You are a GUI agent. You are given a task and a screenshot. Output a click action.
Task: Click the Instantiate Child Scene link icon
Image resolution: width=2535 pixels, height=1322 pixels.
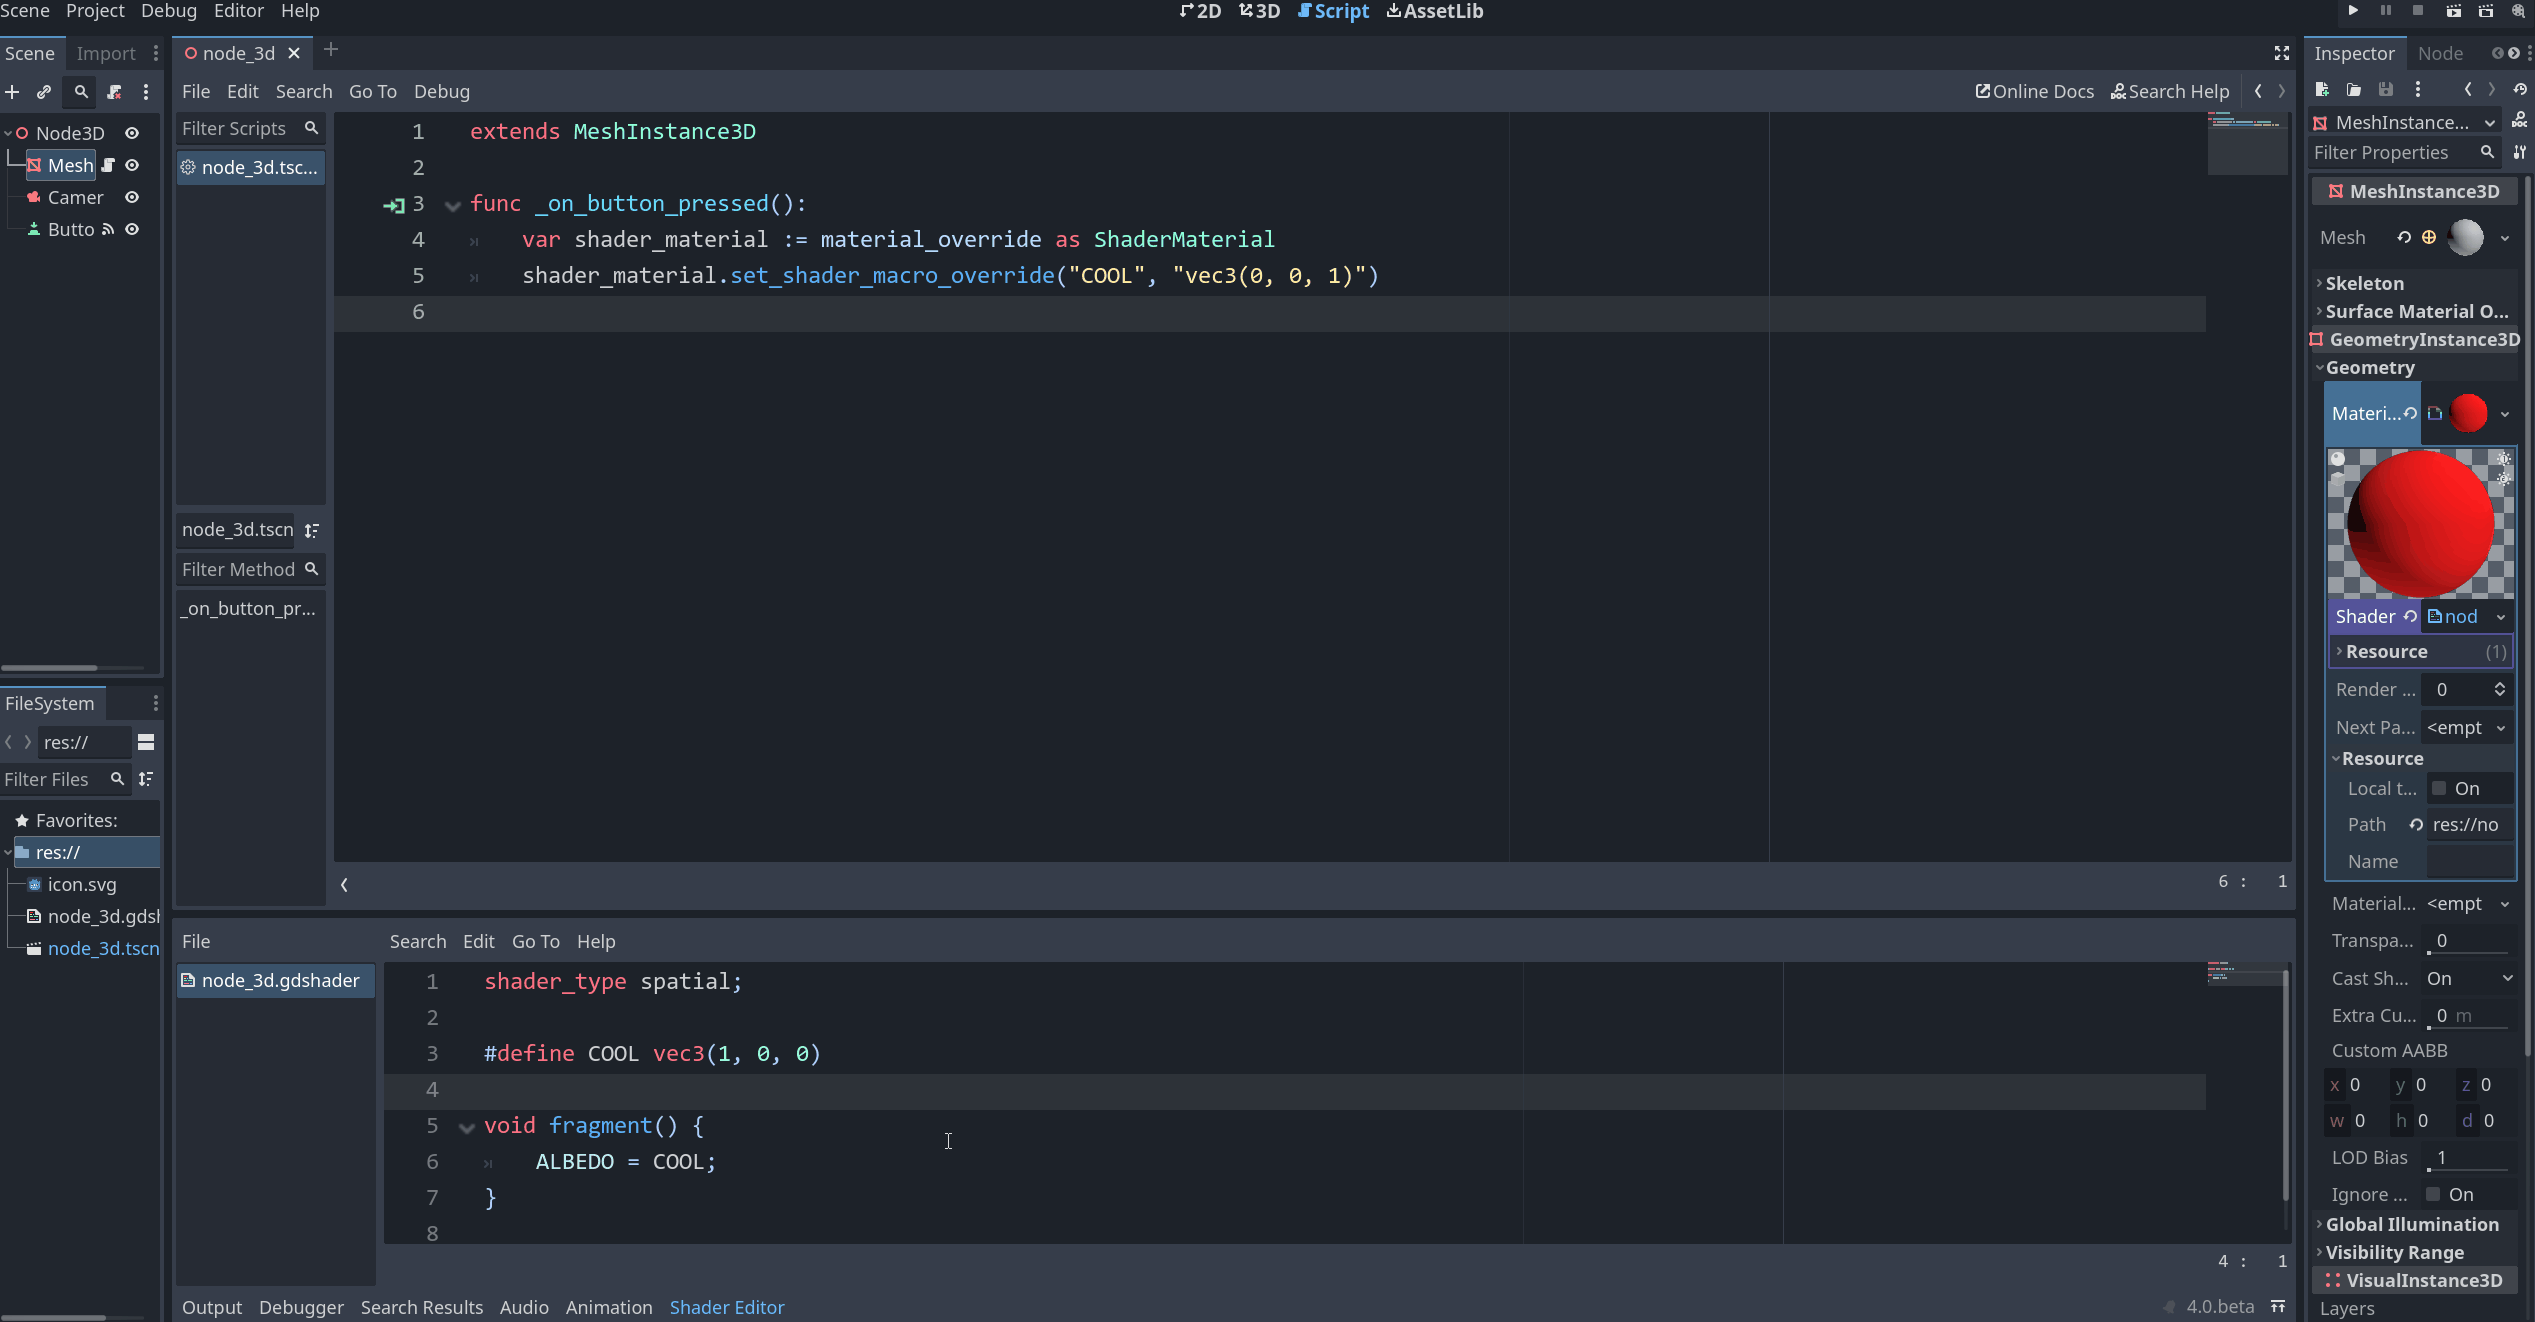point(44,92)
